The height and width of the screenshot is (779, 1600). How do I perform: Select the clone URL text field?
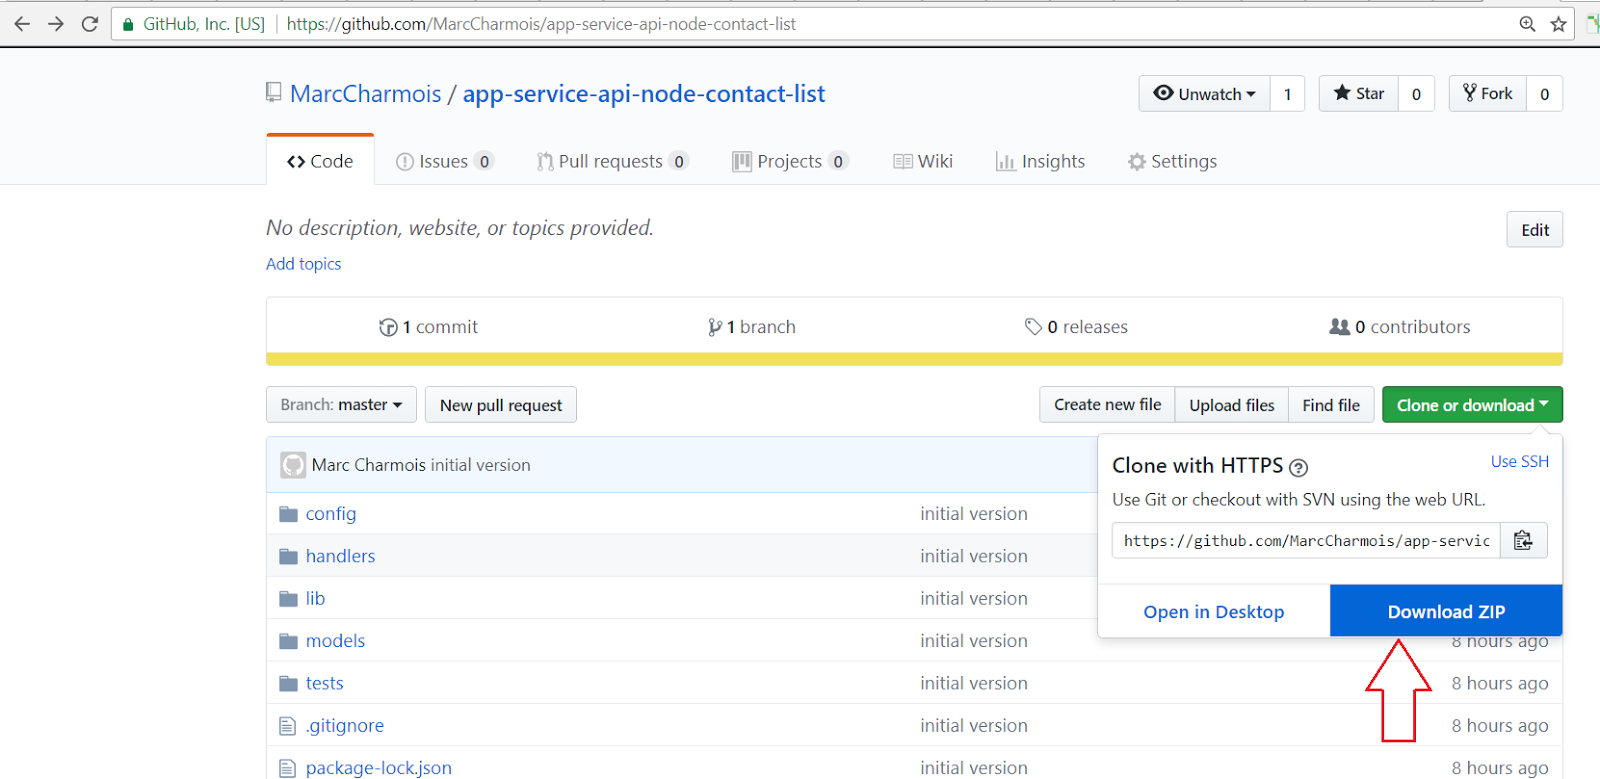coord(1306,540)
